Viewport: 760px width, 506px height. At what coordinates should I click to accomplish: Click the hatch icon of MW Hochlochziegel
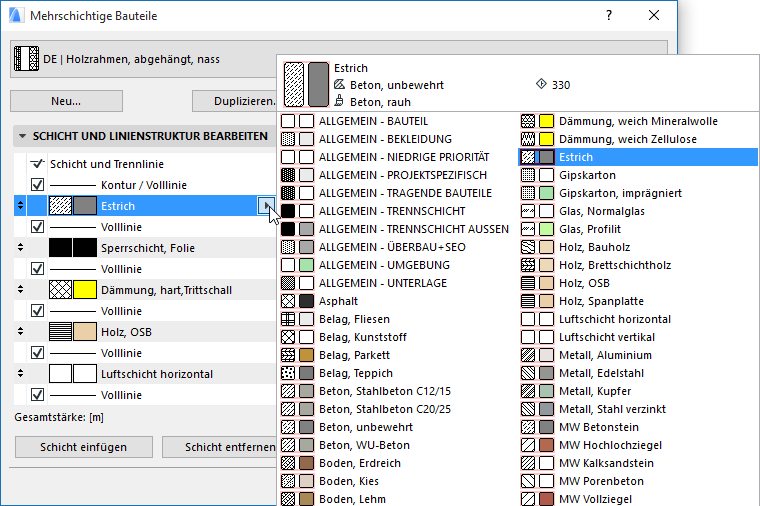click(528, 445)
